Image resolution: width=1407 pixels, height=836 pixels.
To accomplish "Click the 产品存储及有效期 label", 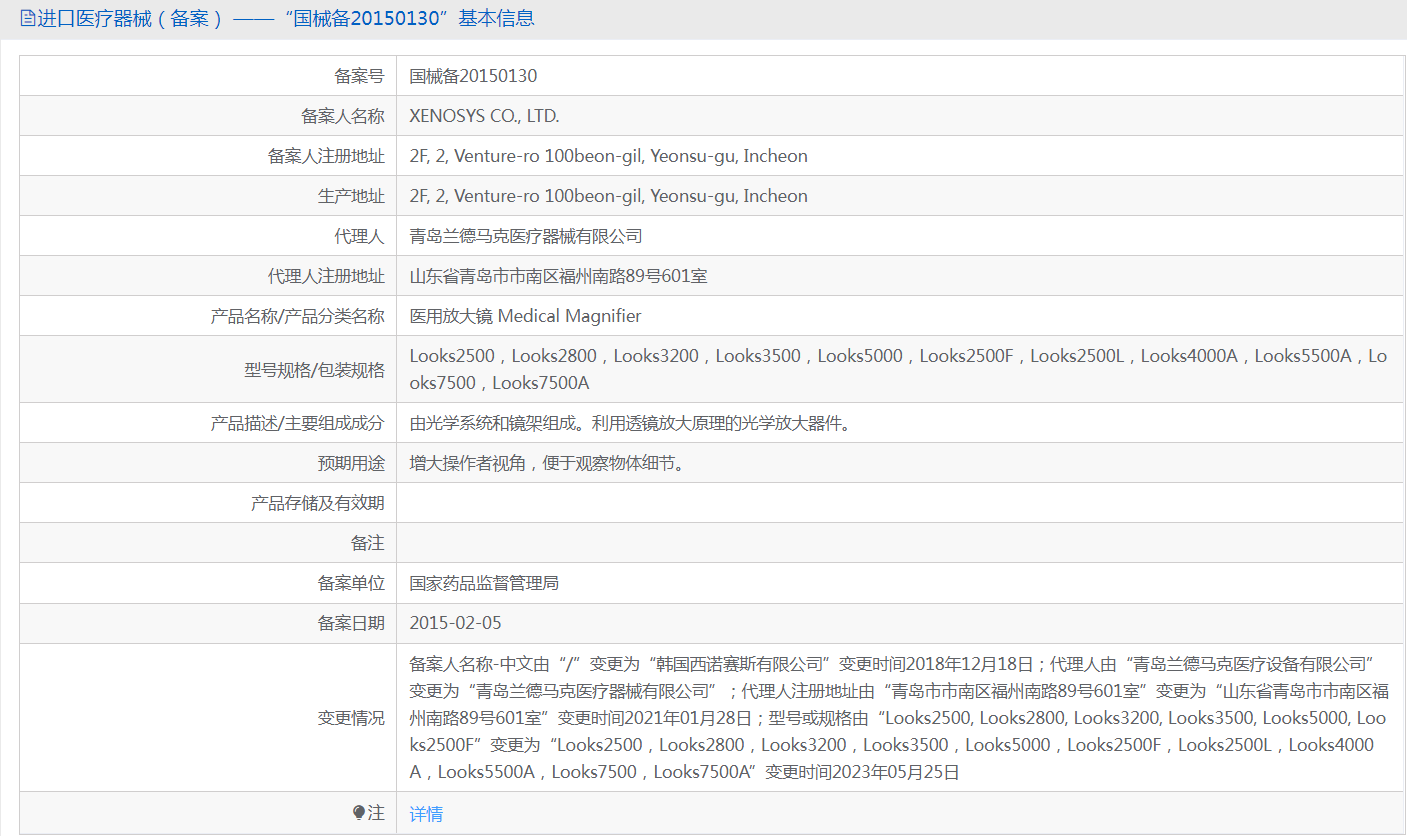I will point(318,503).
